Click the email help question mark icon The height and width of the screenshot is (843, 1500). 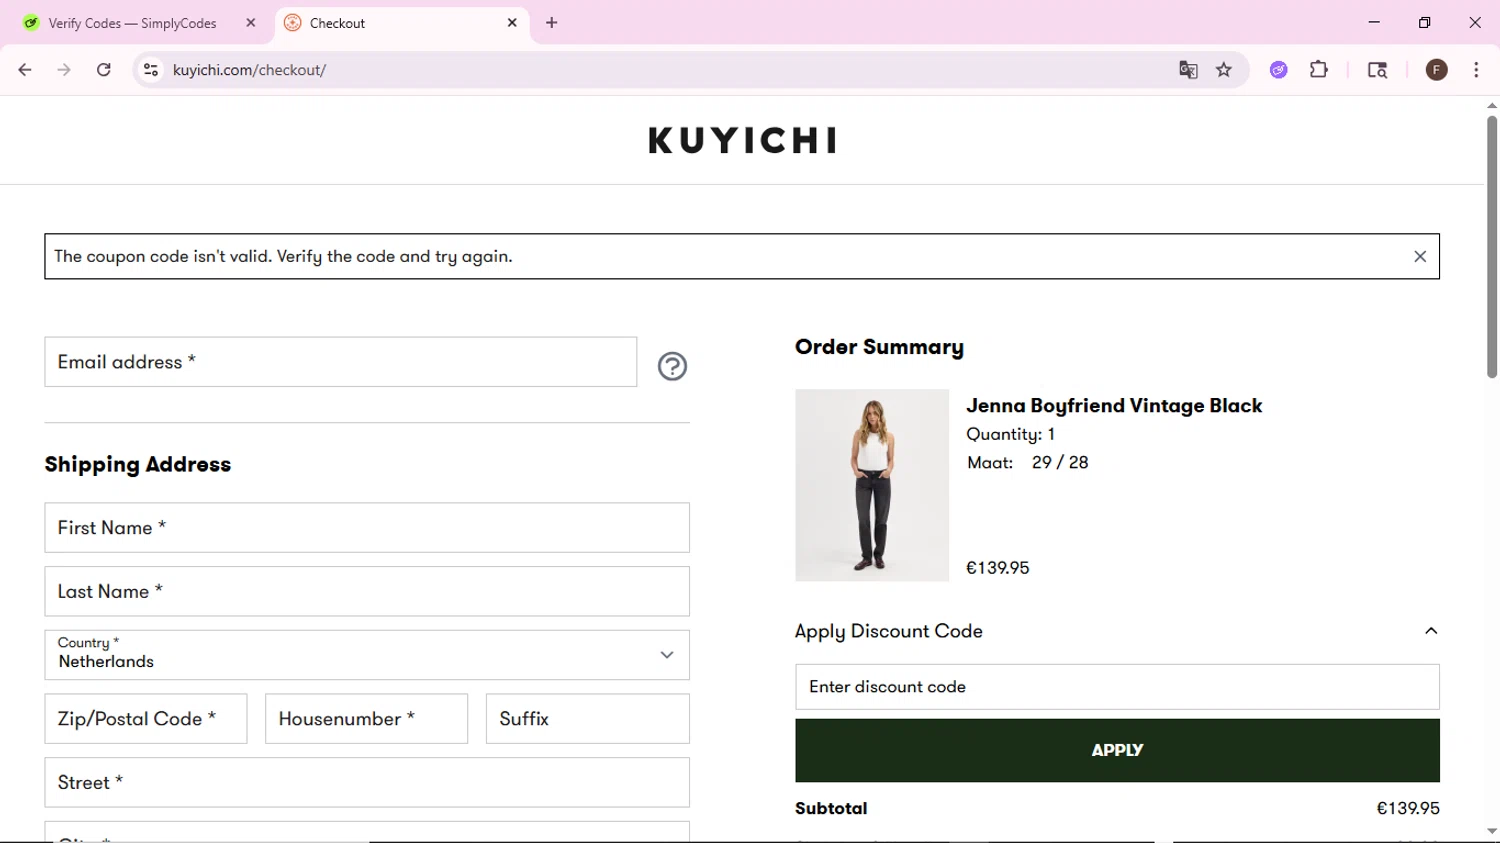click(672, 366)
